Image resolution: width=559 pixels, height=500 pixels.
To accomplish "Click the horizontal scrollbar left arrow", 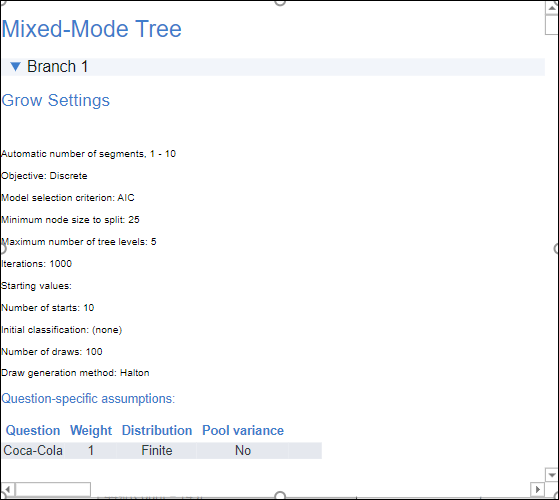I will click(8, 489).
